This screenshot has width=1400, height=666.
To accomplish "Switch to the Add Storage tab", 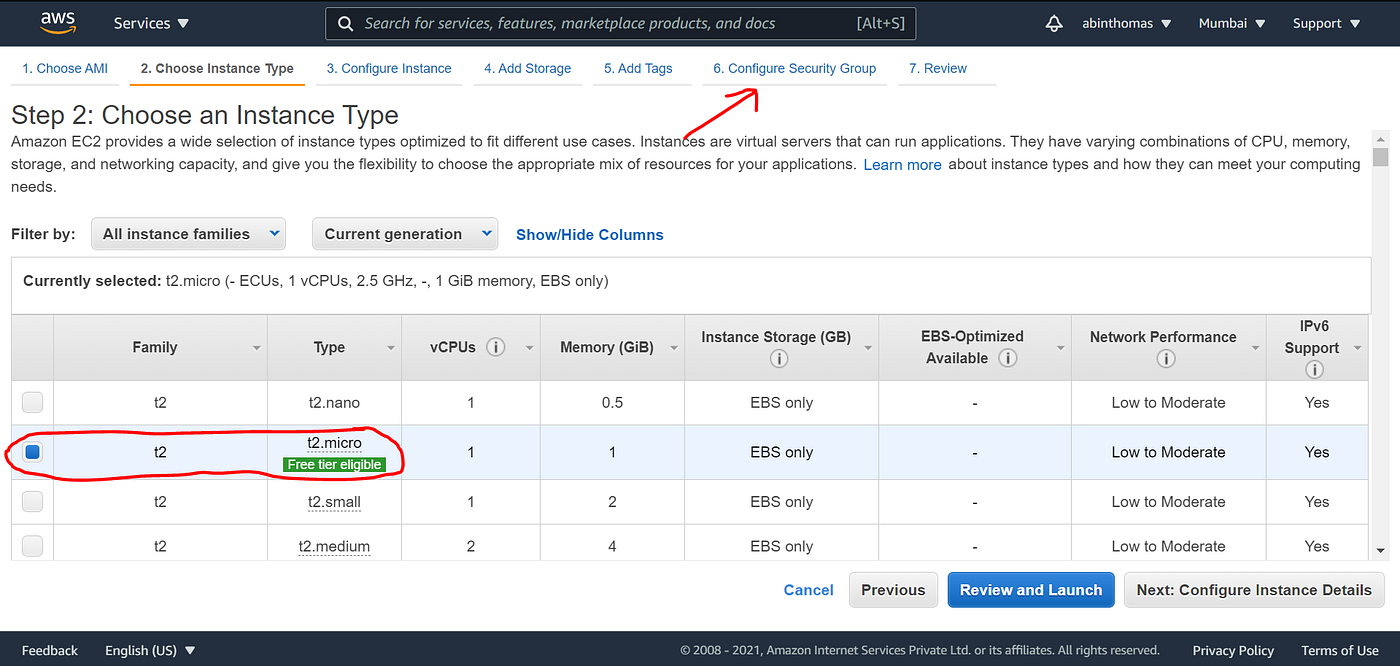I will pos(527,69).
